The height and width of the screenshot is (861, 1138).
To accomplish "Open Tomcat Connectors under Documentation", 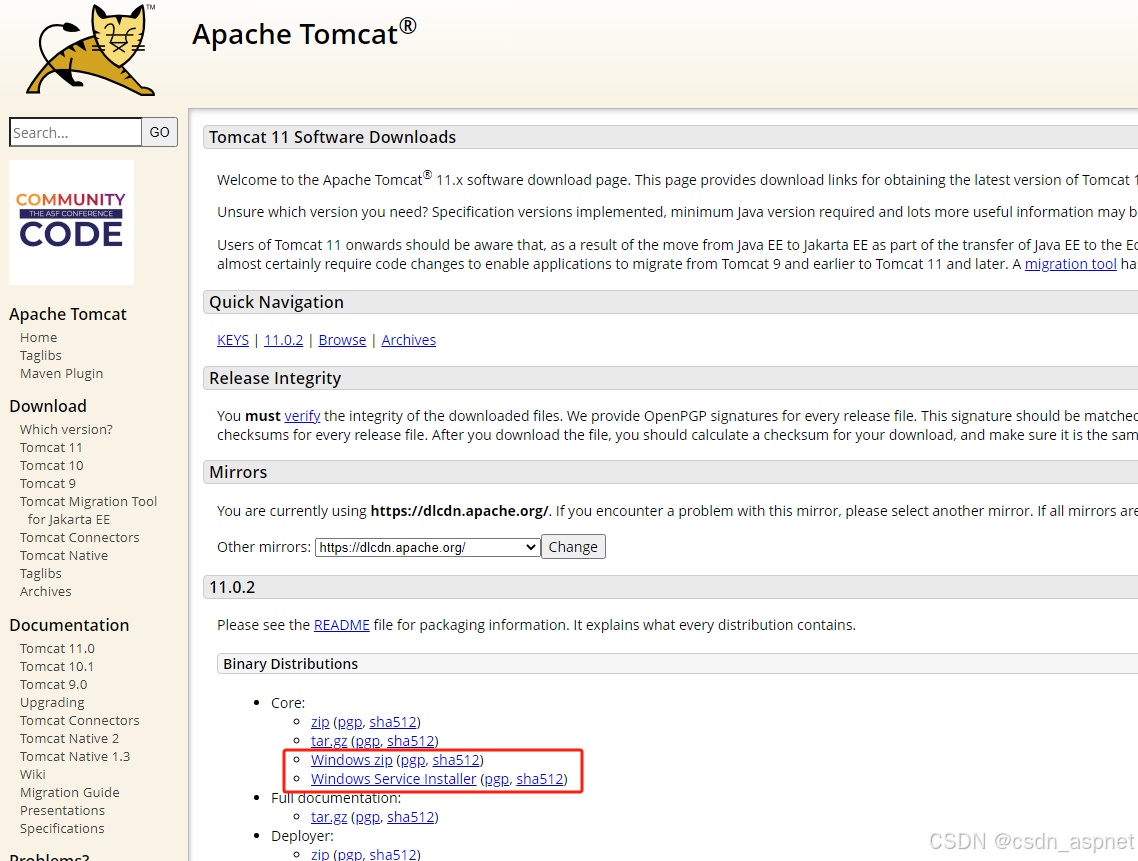I will pos(80,721).
